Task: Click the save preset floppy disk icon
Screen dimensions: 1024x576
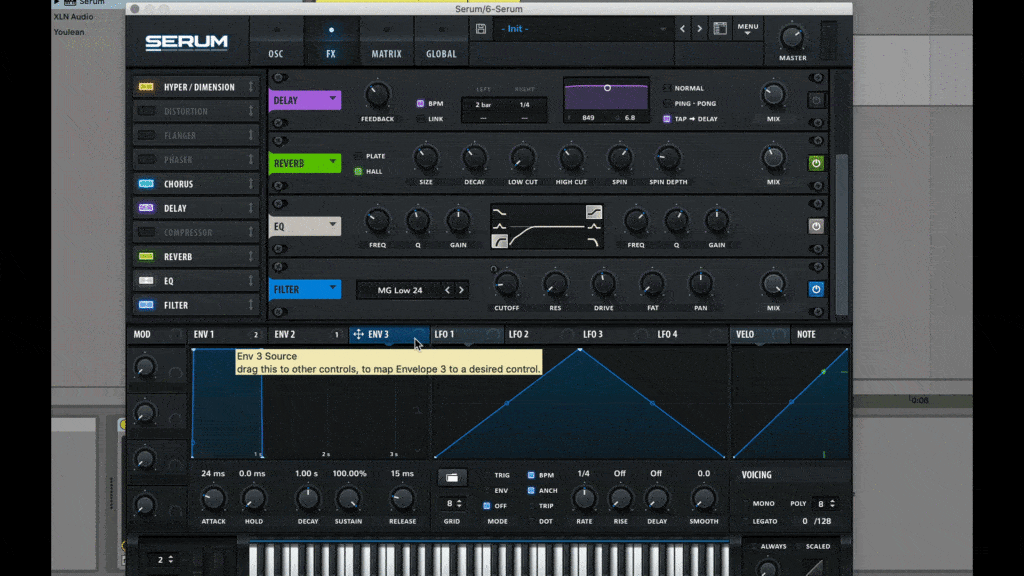Action: point(481,29)
